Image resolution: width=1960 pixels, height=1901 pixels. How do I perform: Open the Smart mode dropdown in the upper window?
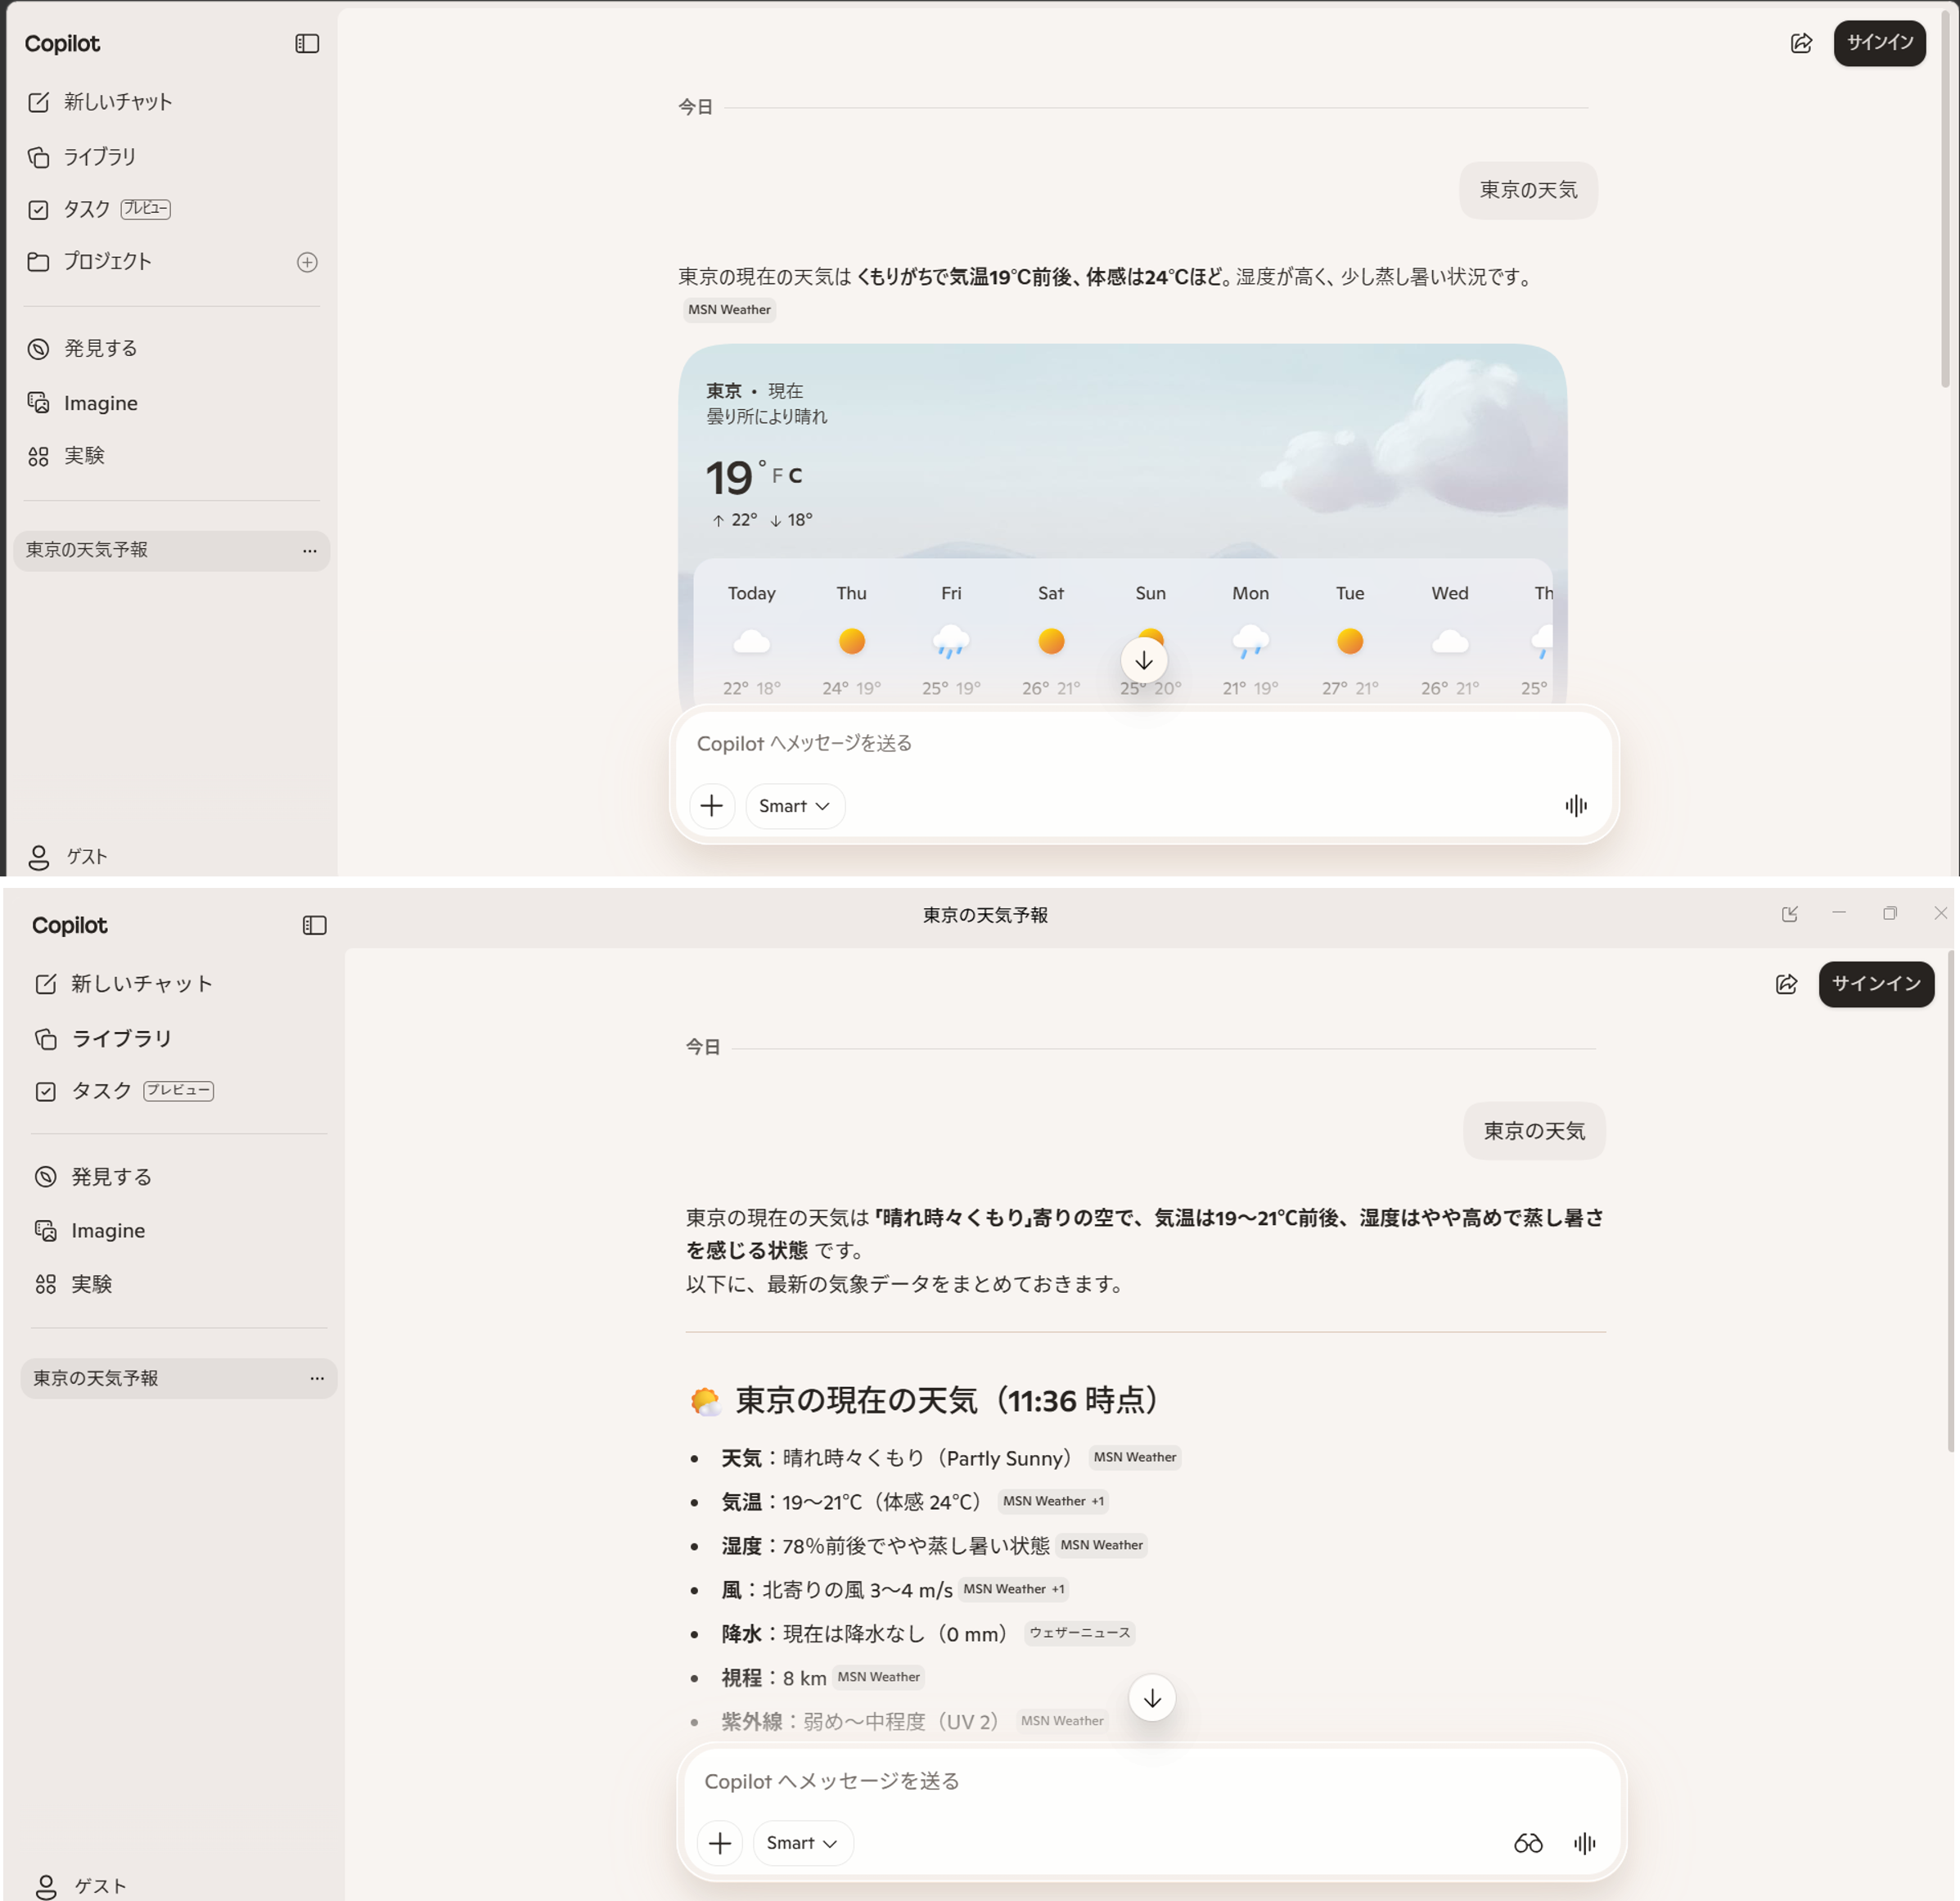point(795,806)
